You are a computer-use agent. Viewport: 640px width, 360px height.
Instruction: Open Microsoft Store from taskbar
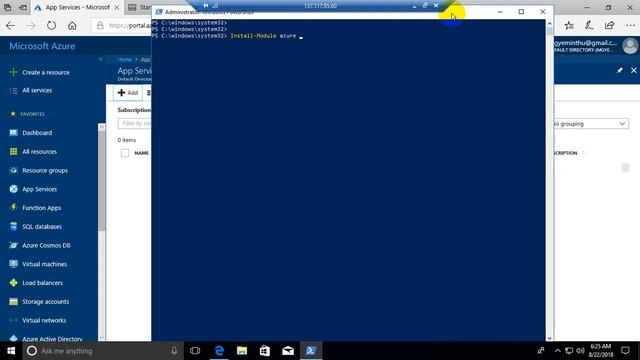tap(265, 351)
